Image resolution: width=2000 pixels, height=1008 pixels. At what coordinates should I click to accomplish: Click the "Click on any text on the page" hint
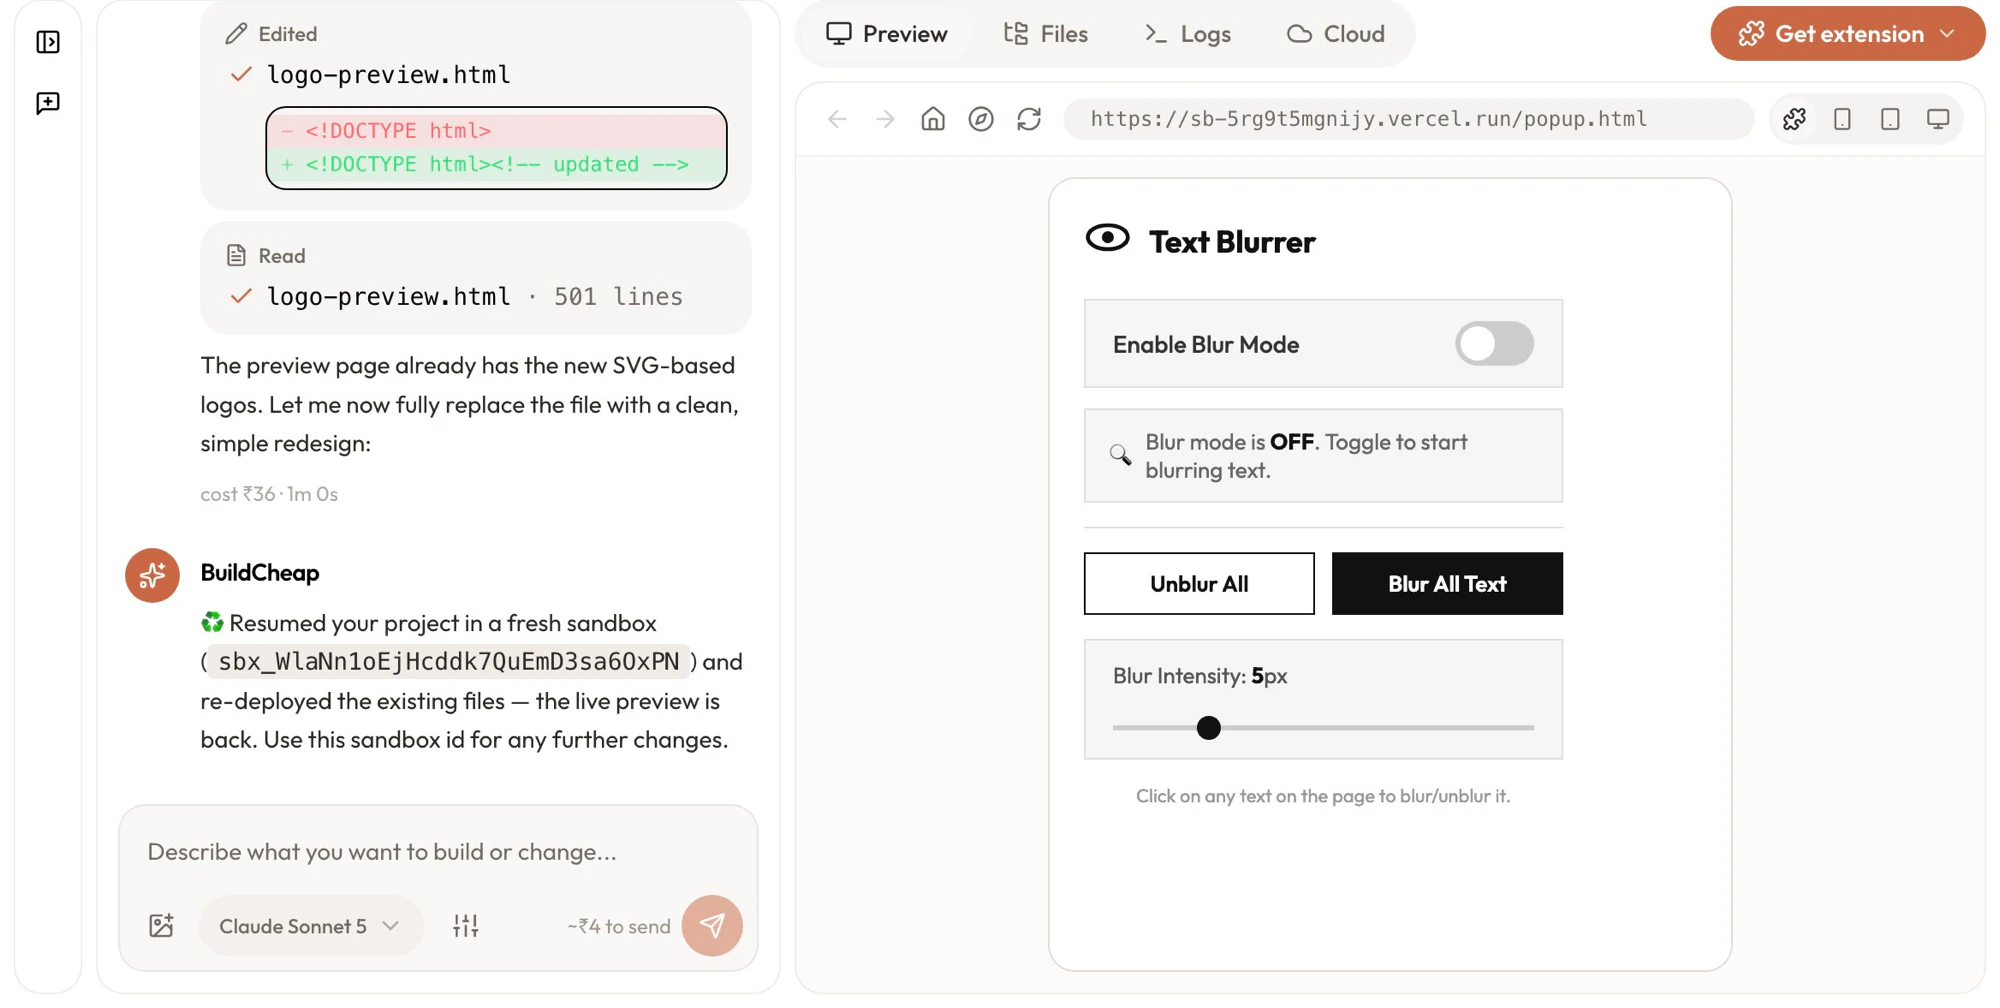click(x=1323, y=797)
